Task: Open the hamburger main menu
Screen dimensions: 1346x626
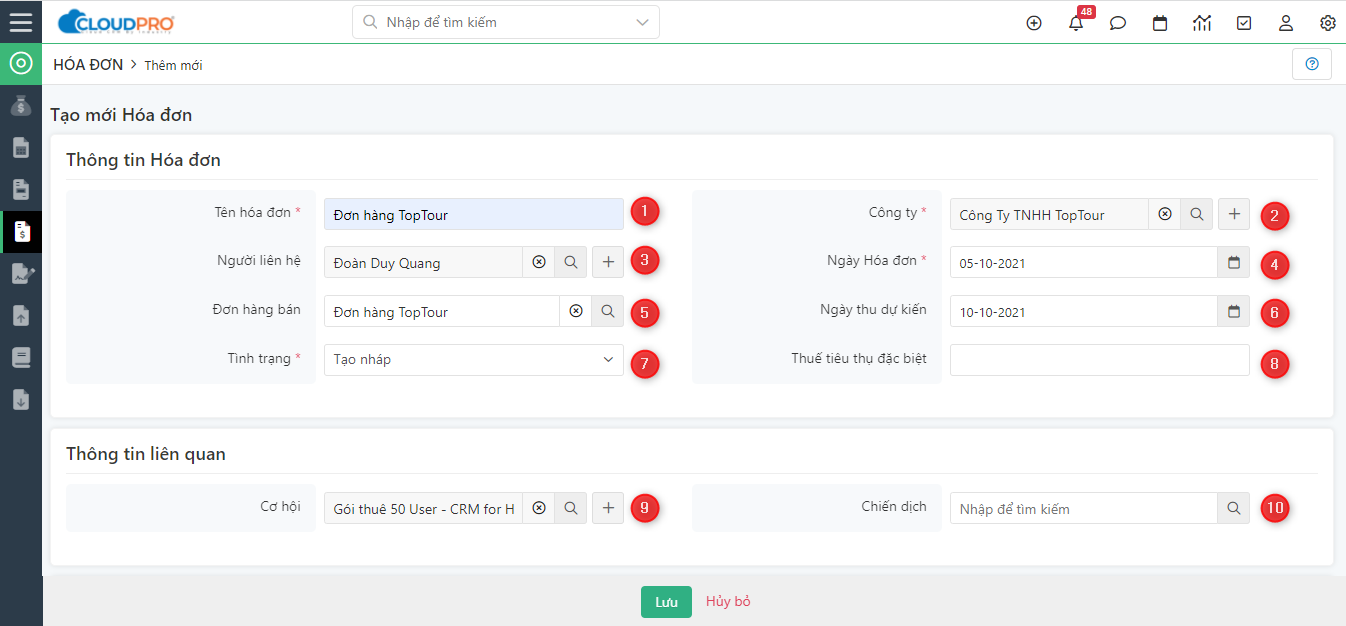Action: click(21, 22)
